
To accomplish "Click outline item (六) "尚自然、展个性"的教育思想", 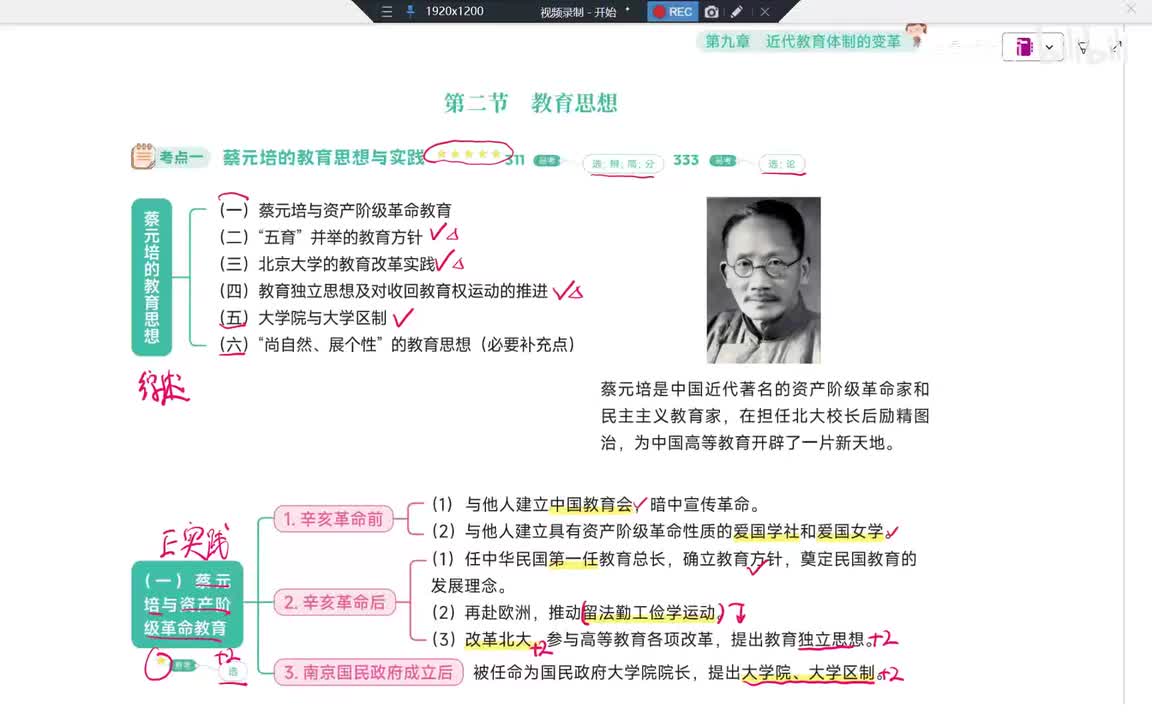I will pos(397,345).
